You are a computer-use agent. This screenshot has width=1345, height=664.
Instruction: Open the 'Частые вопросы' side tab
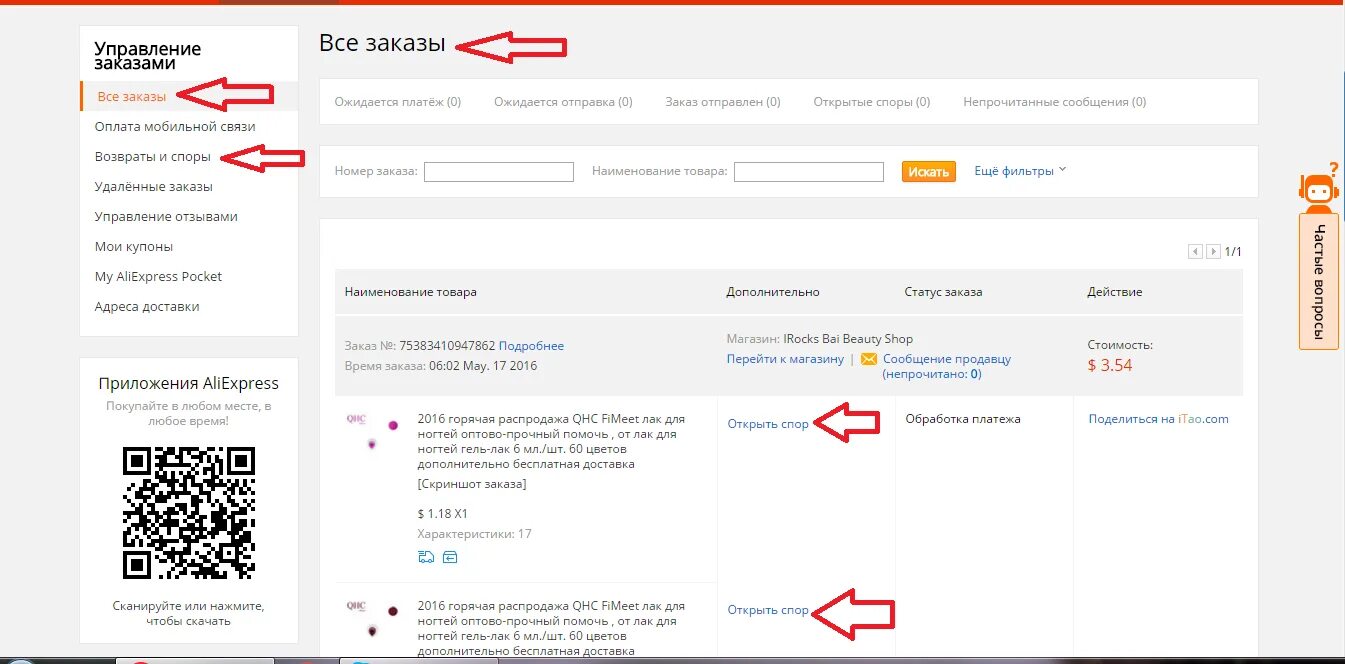click(x=1319, y=281)
